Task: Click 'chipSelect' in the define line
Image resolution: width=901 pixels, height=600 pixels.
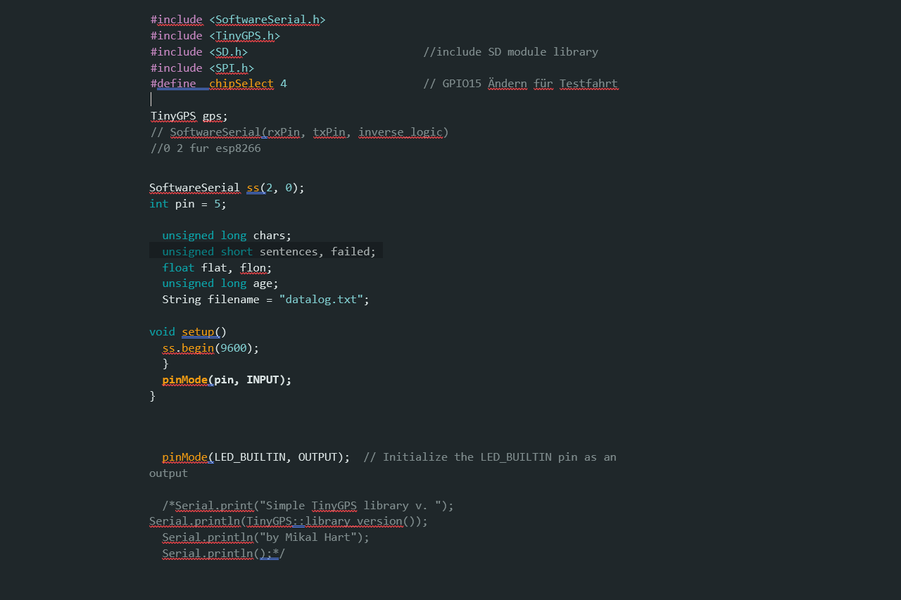Action: coord(241,84)
